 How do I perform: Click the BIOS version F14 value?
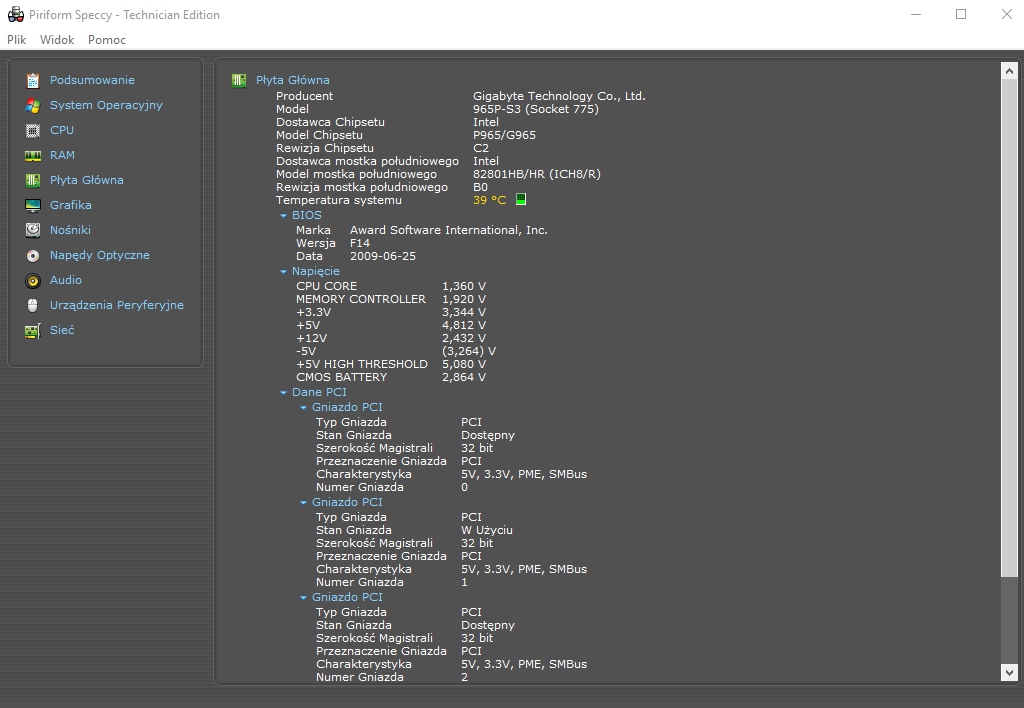(360, 243)
